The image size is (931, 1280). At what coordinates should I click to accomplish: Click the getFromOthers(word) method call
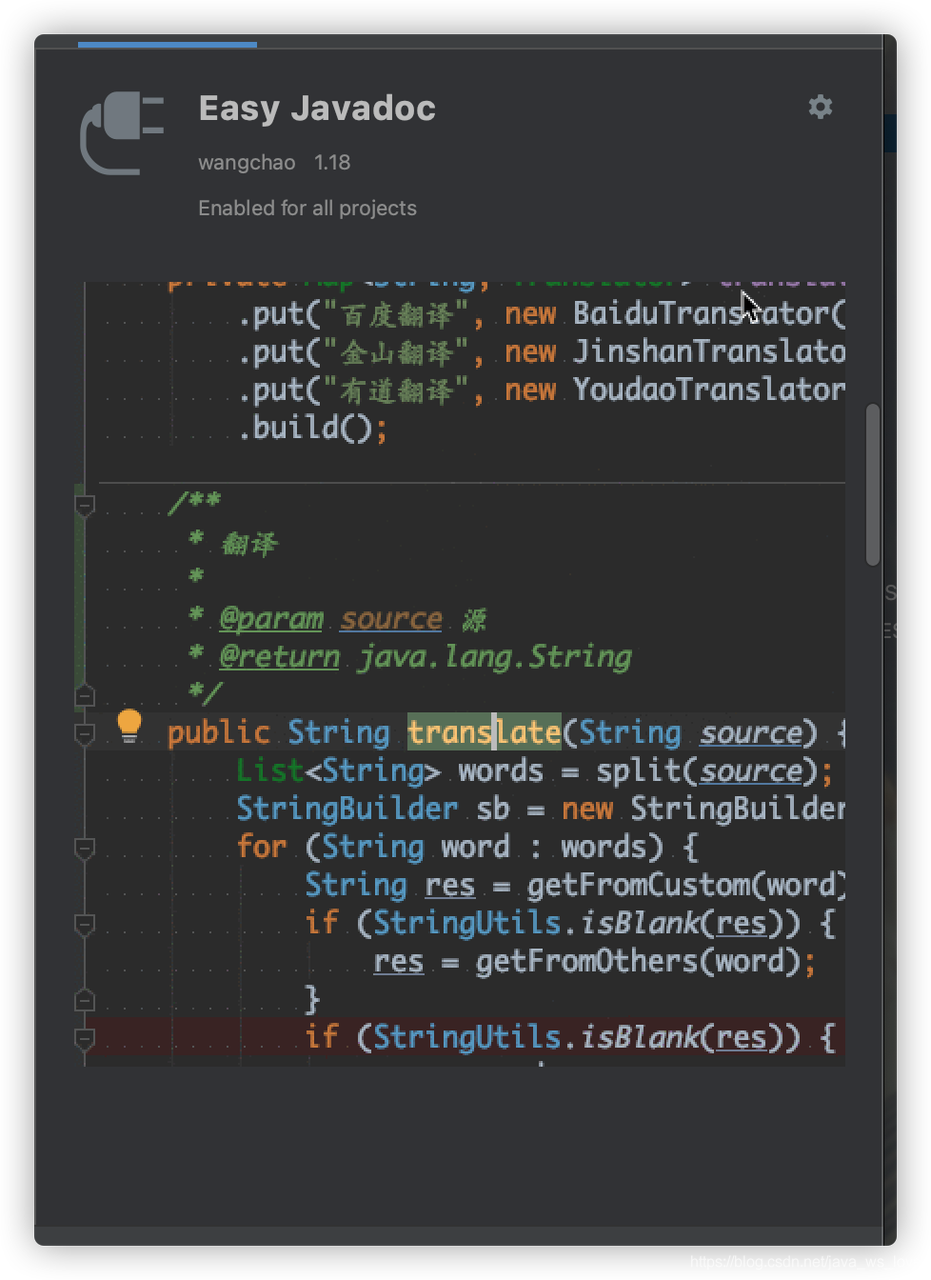pyautogui.click(x=638, y=961)
